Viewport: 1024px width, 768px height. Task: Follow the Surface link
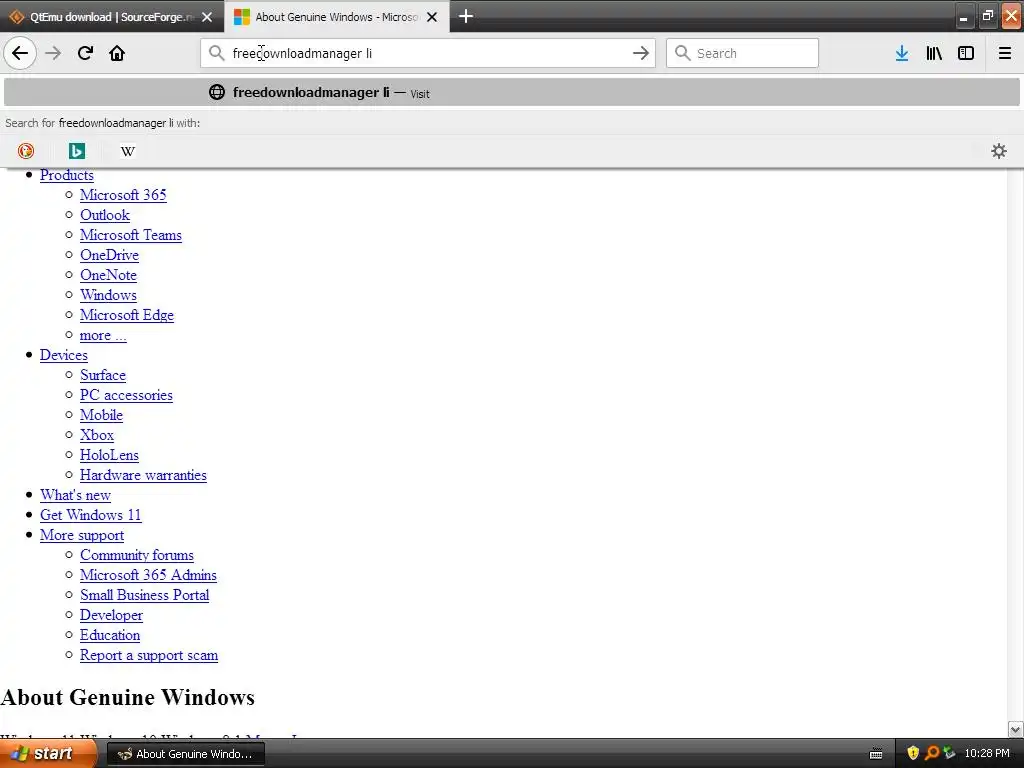coord(103,375)
